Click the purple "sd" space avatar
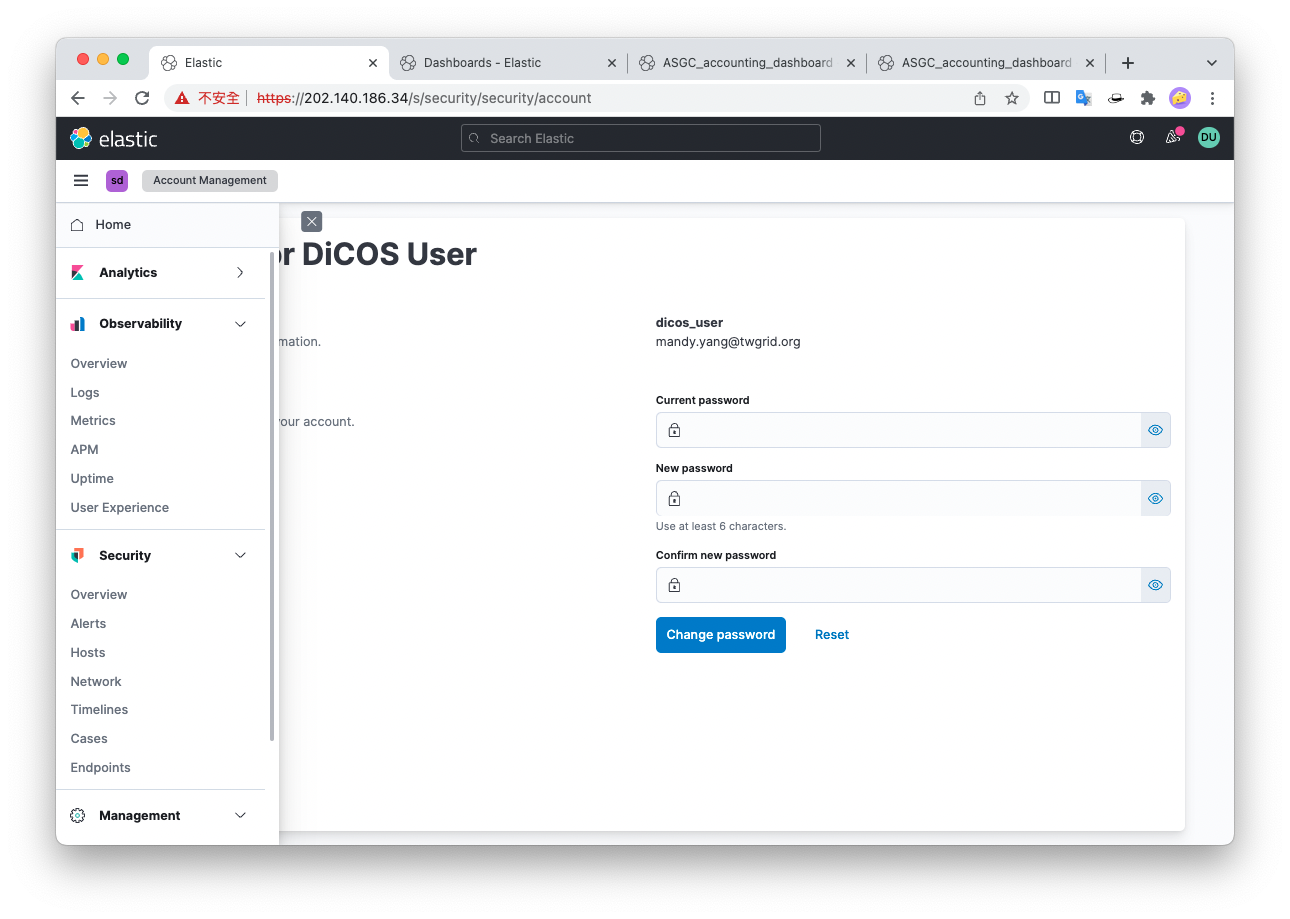This screenshot has height=919, width=1290. click(117, 181)
